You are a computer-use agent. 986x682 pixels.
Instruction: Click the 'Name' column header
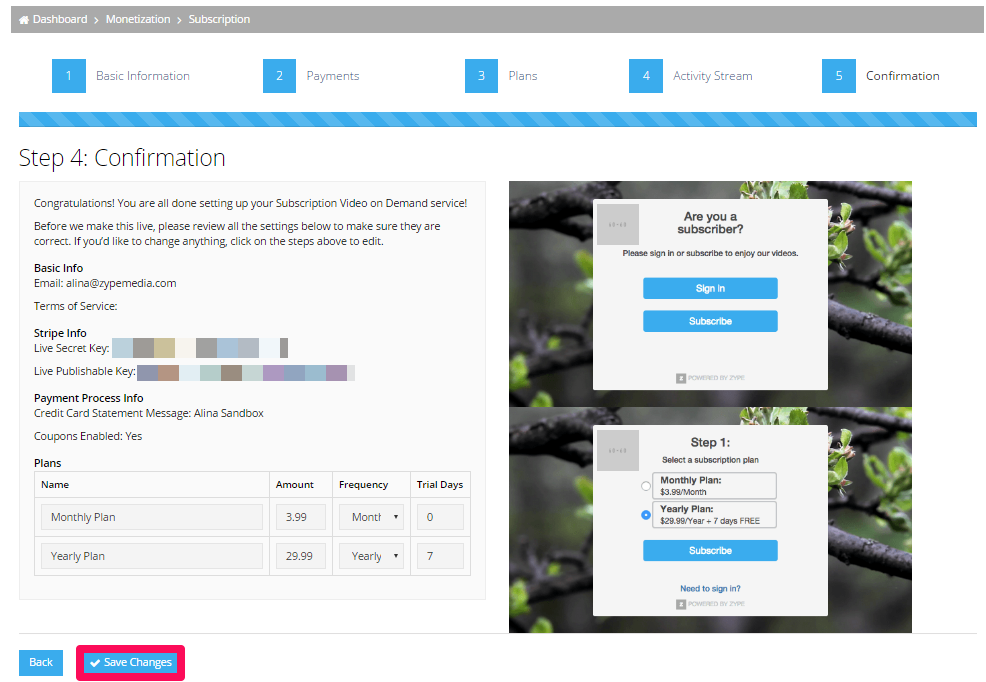(55, 485)
